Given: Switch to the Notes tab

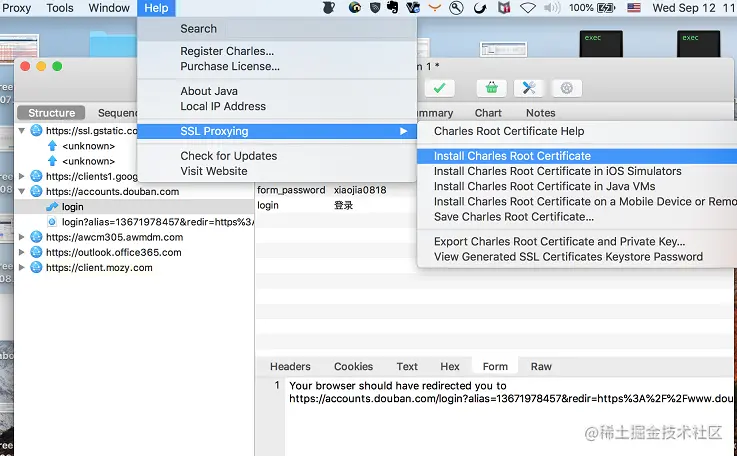Looking at the screenshot, I should pos(541,113).
